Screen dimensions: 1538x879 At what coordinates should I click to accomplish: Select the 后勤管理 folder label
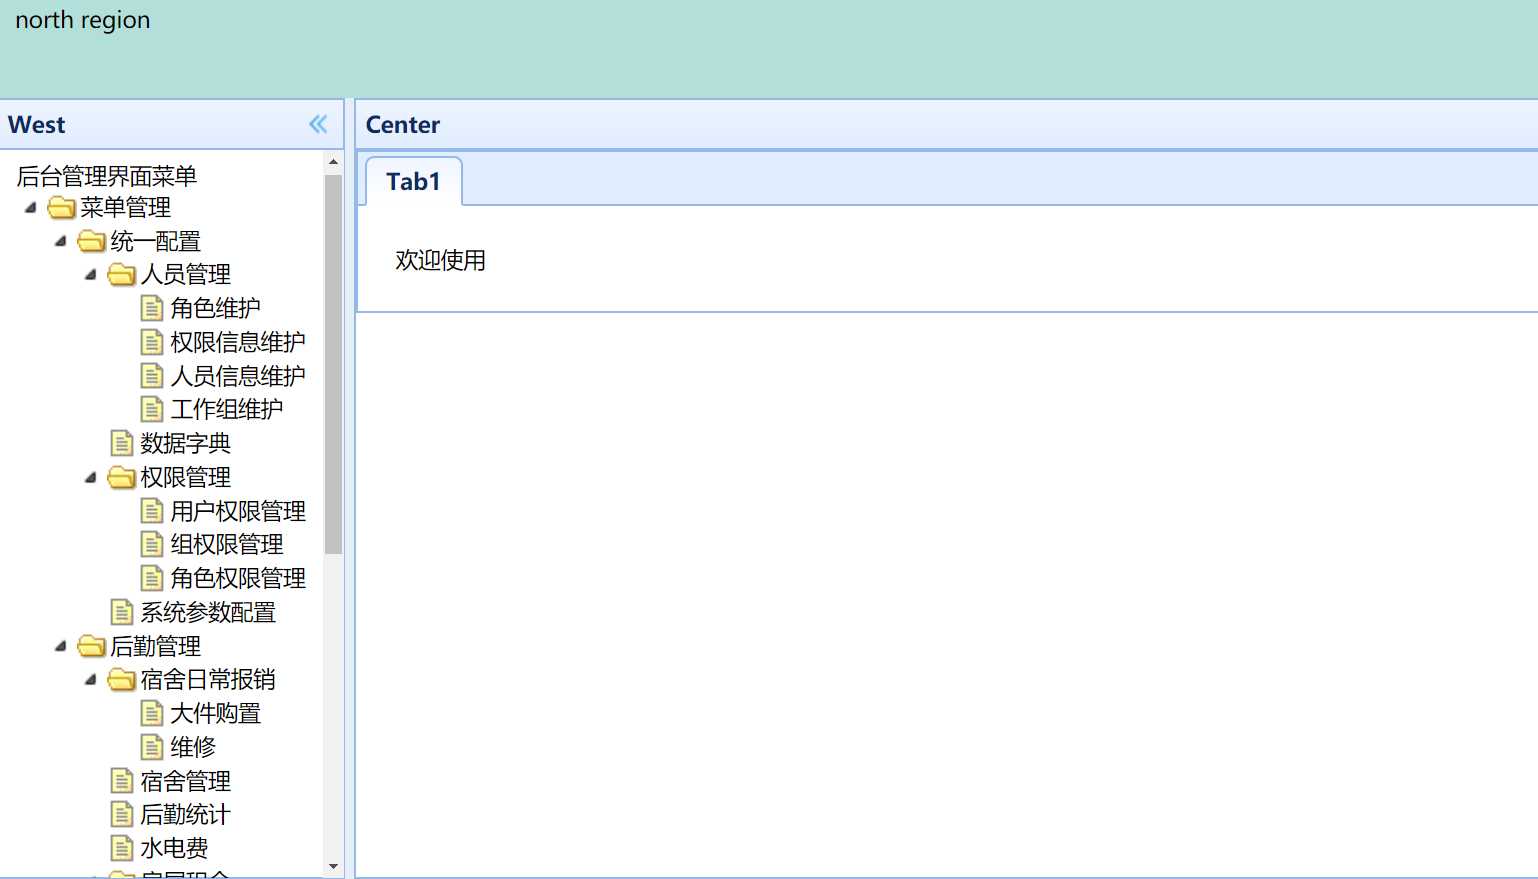[x=155, y=647]
